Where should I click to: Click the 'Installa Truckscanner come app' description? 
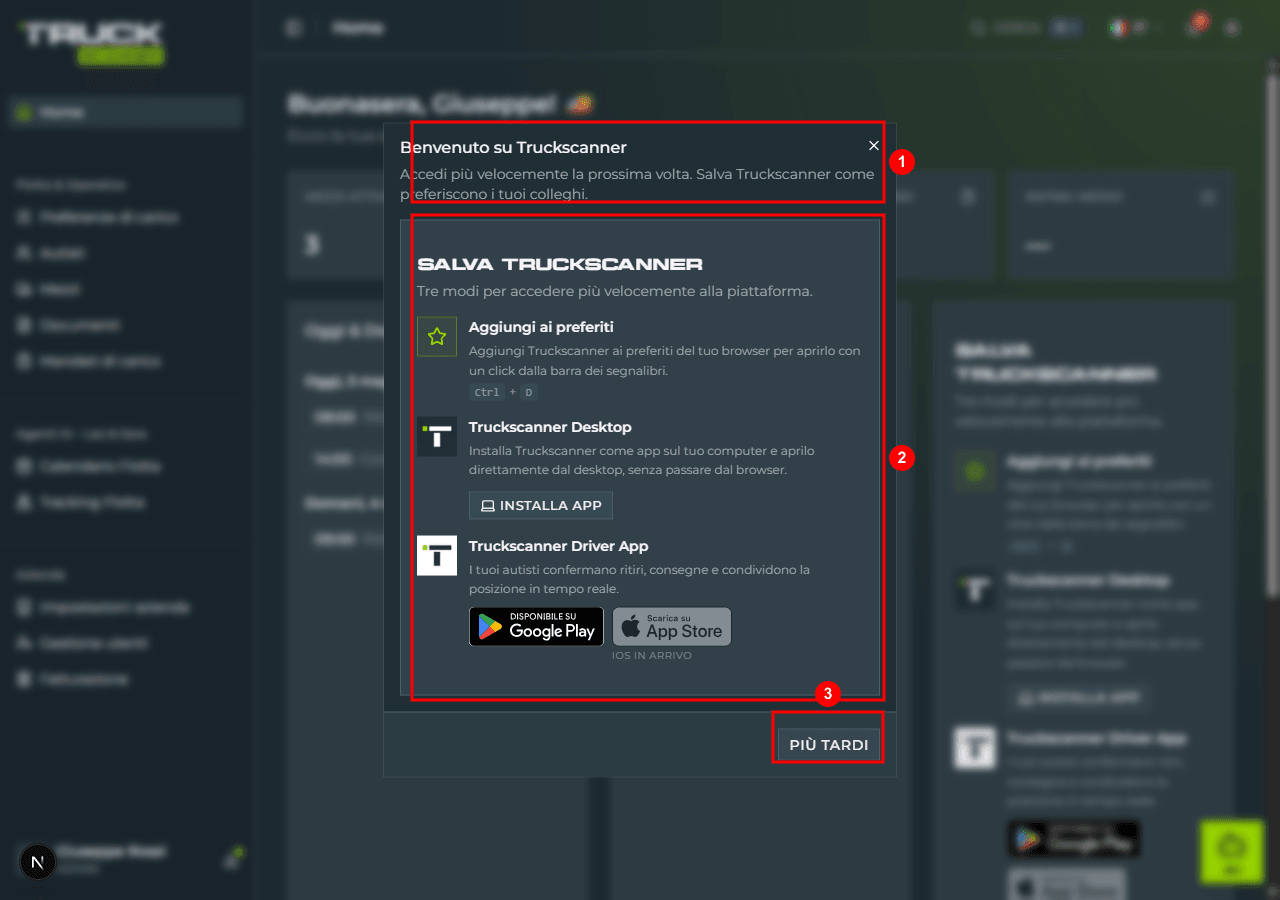642,461
